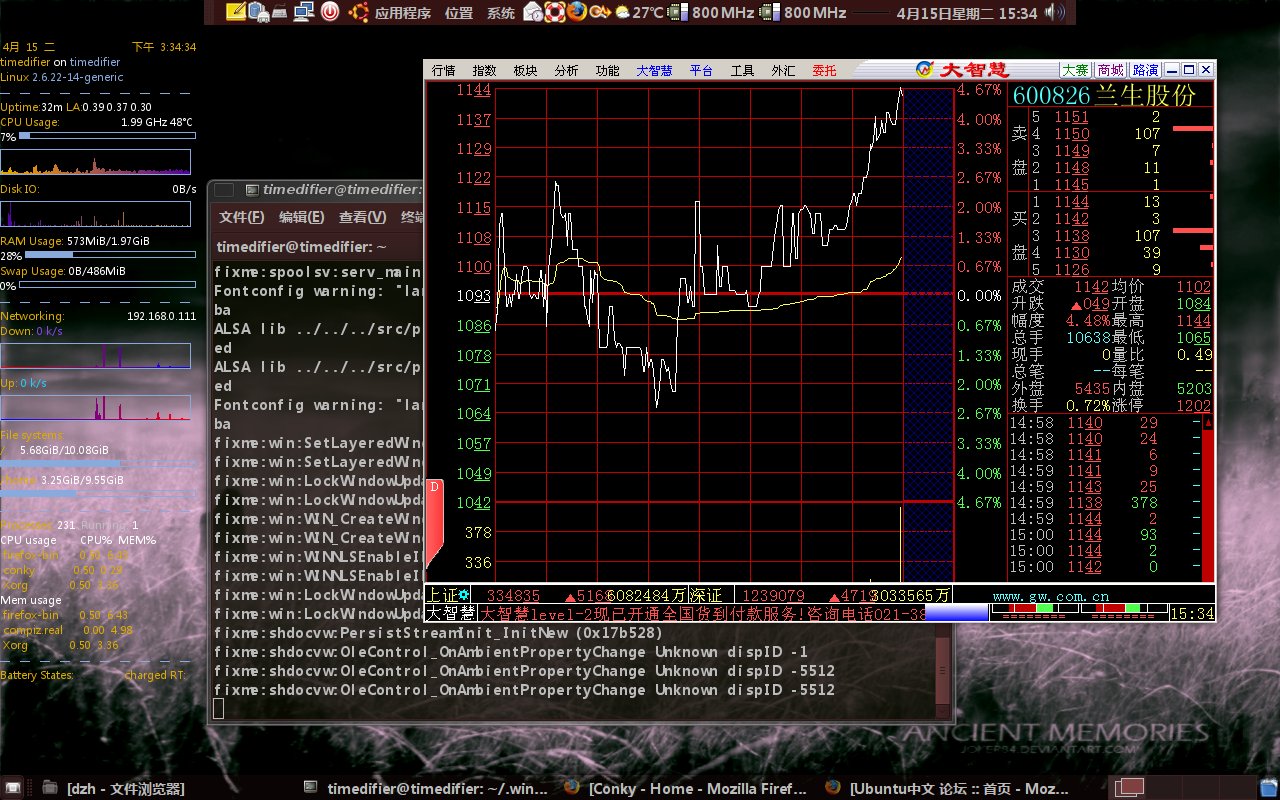Image resolution: width=1280 pixels, height=800 pixels.
Task: Click the stock name 600826 兰生股份
Action: coord(1104,96)
